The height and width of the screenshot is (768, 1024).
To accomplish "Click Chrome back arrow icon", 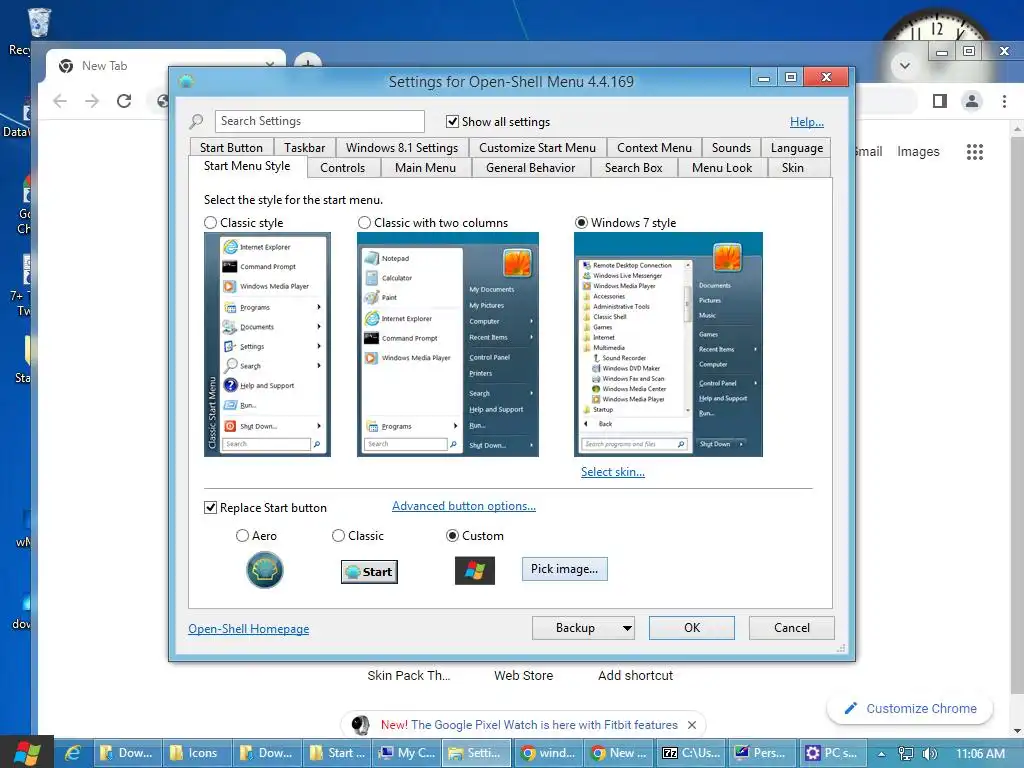I will 60,101.
